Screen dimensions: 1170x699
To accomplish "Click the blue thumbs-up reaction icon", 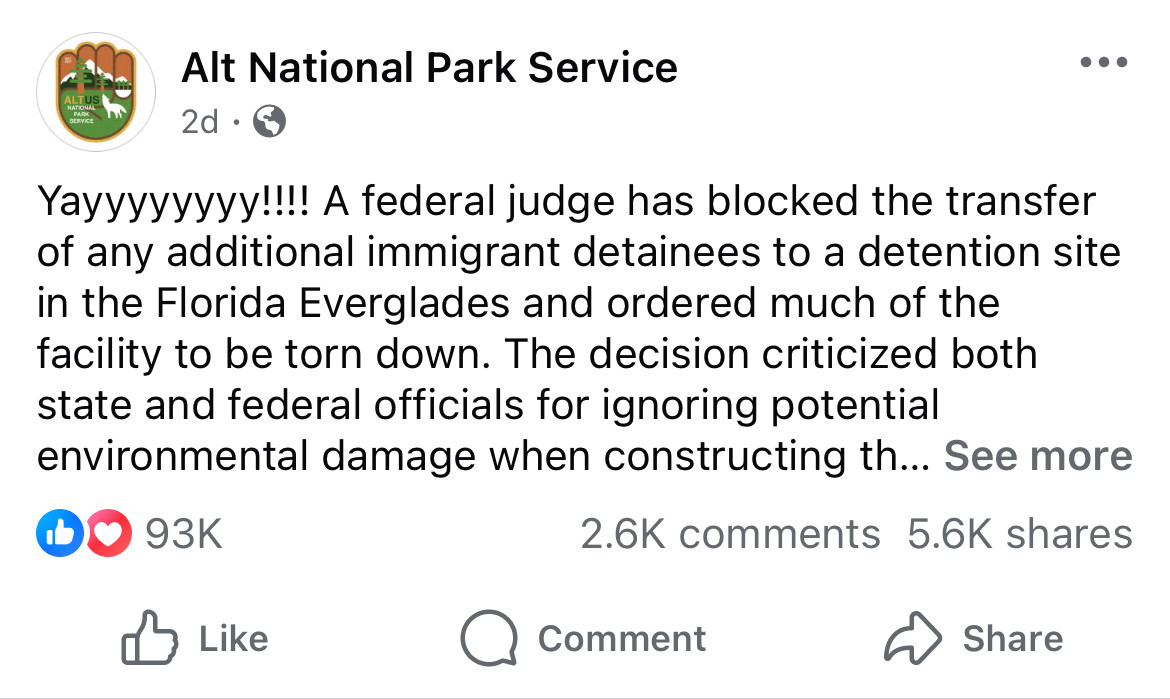I will tap(60, 533).
